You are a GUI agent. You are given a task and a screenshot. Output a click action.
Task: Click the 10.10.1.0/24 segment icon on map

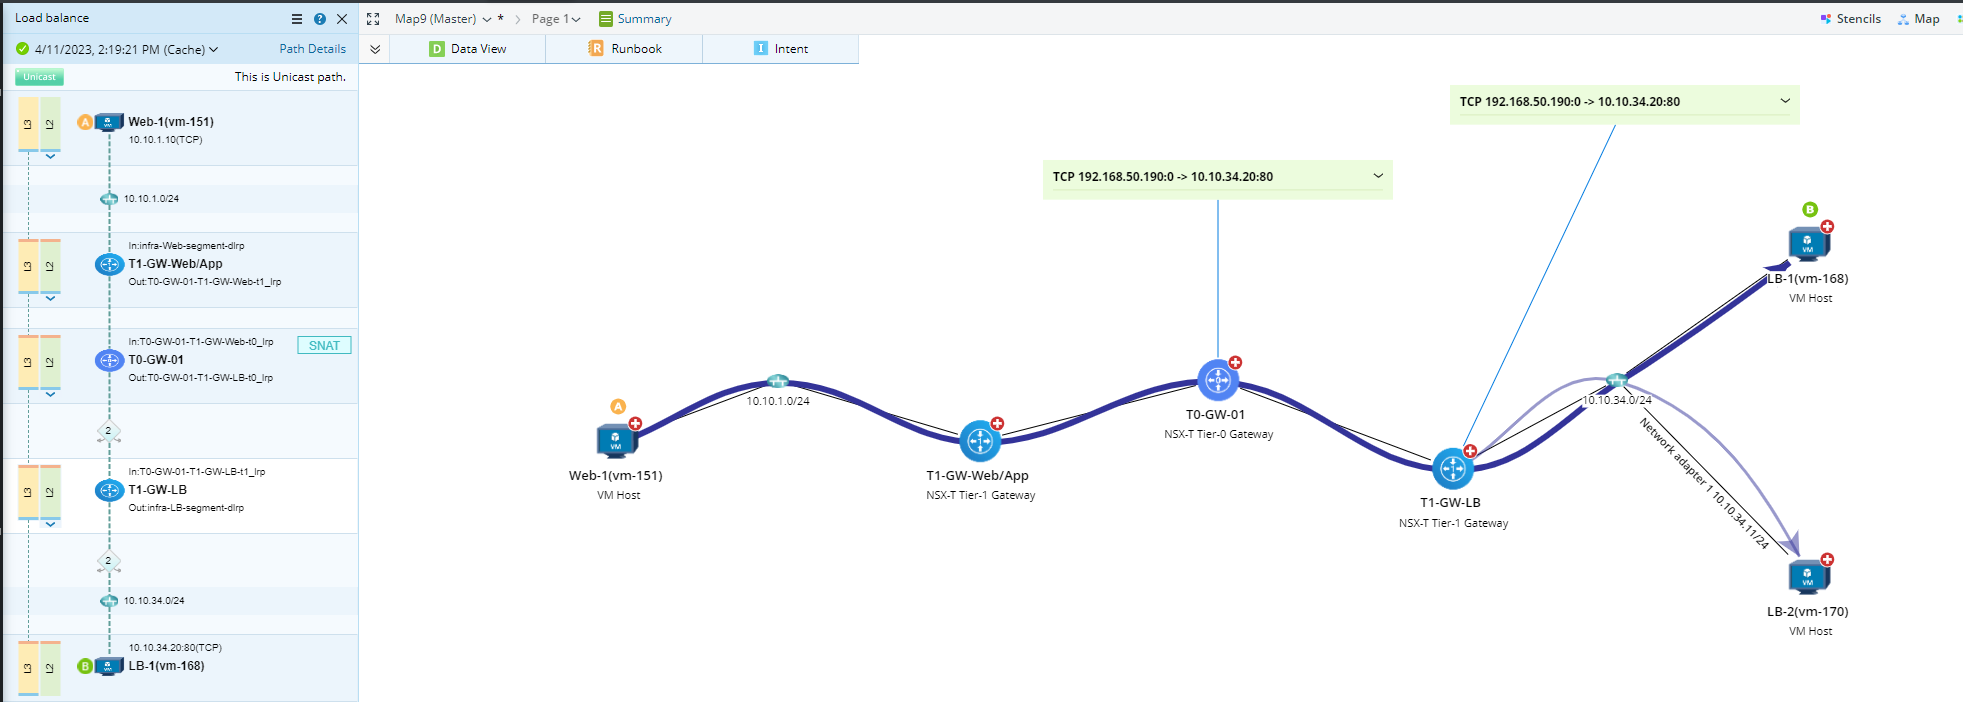[x=778, y=381]
